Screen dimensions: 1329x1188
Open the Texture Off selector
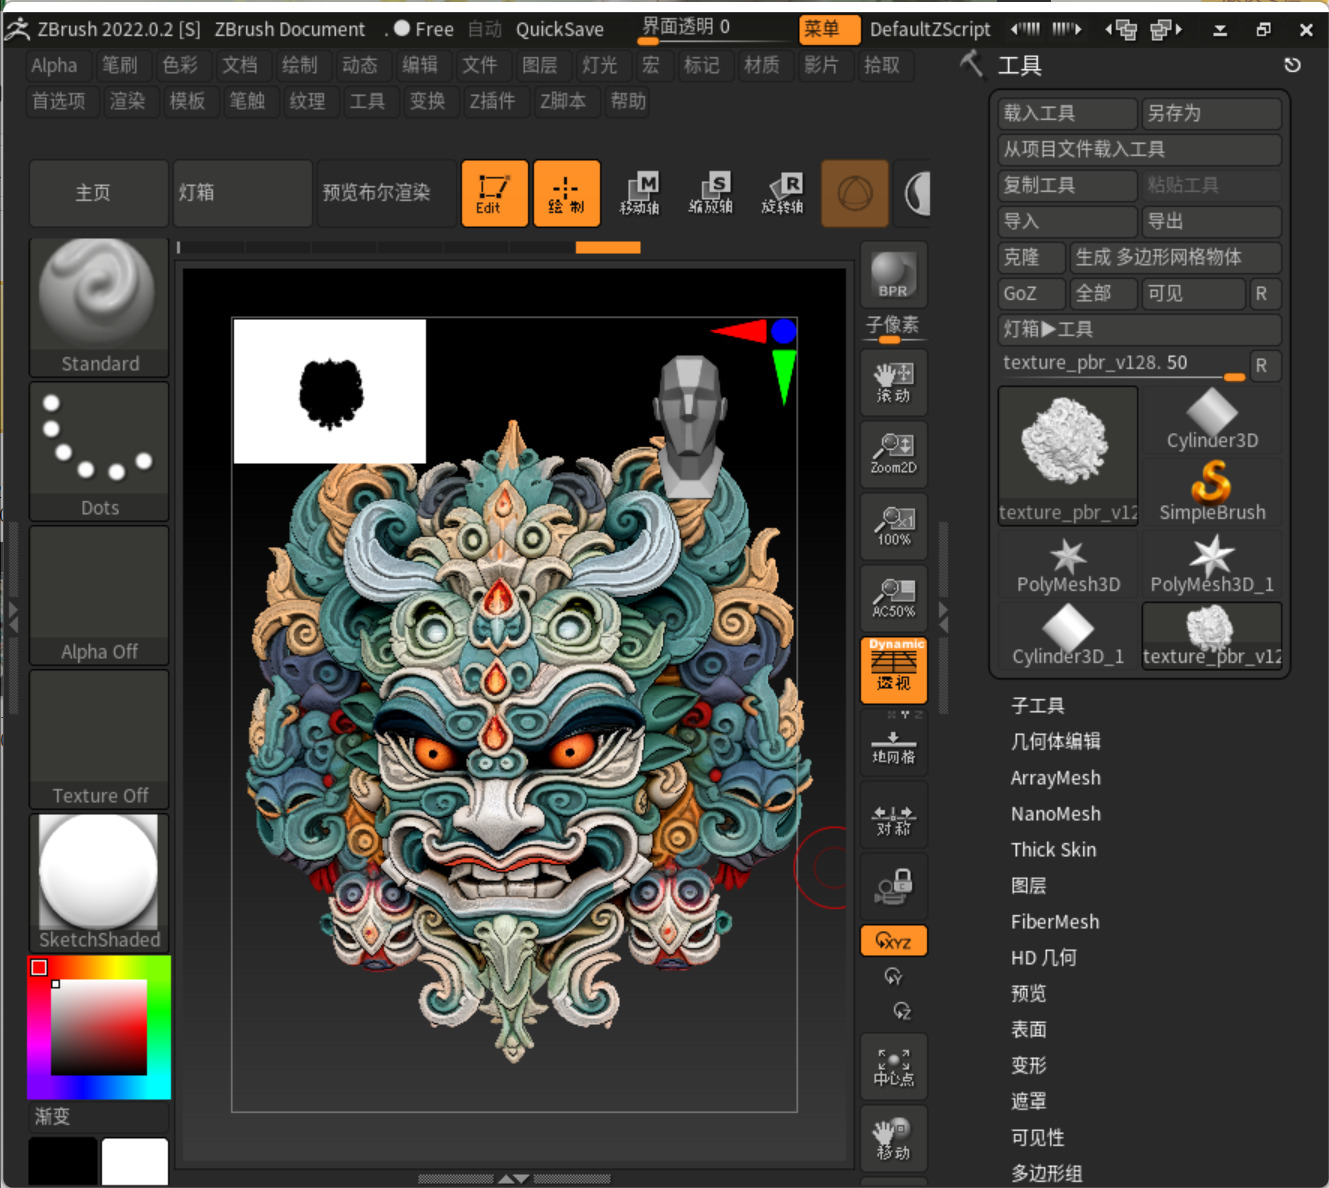[99, 739]
